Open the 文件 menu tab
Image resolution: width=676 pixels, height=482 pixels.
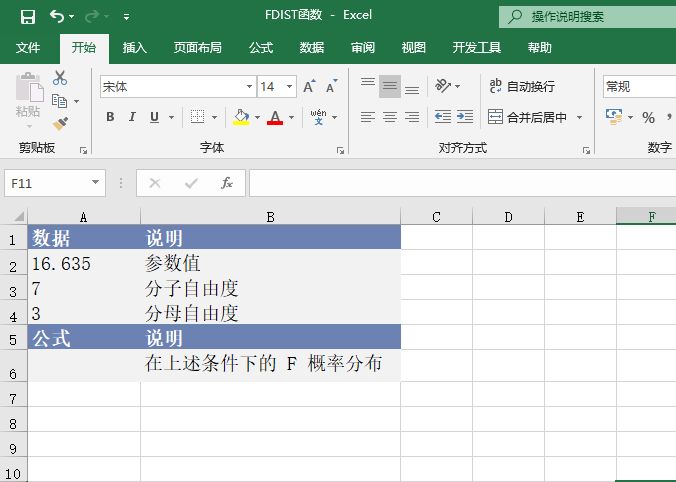pyautogui.click(x=28, y=47)
